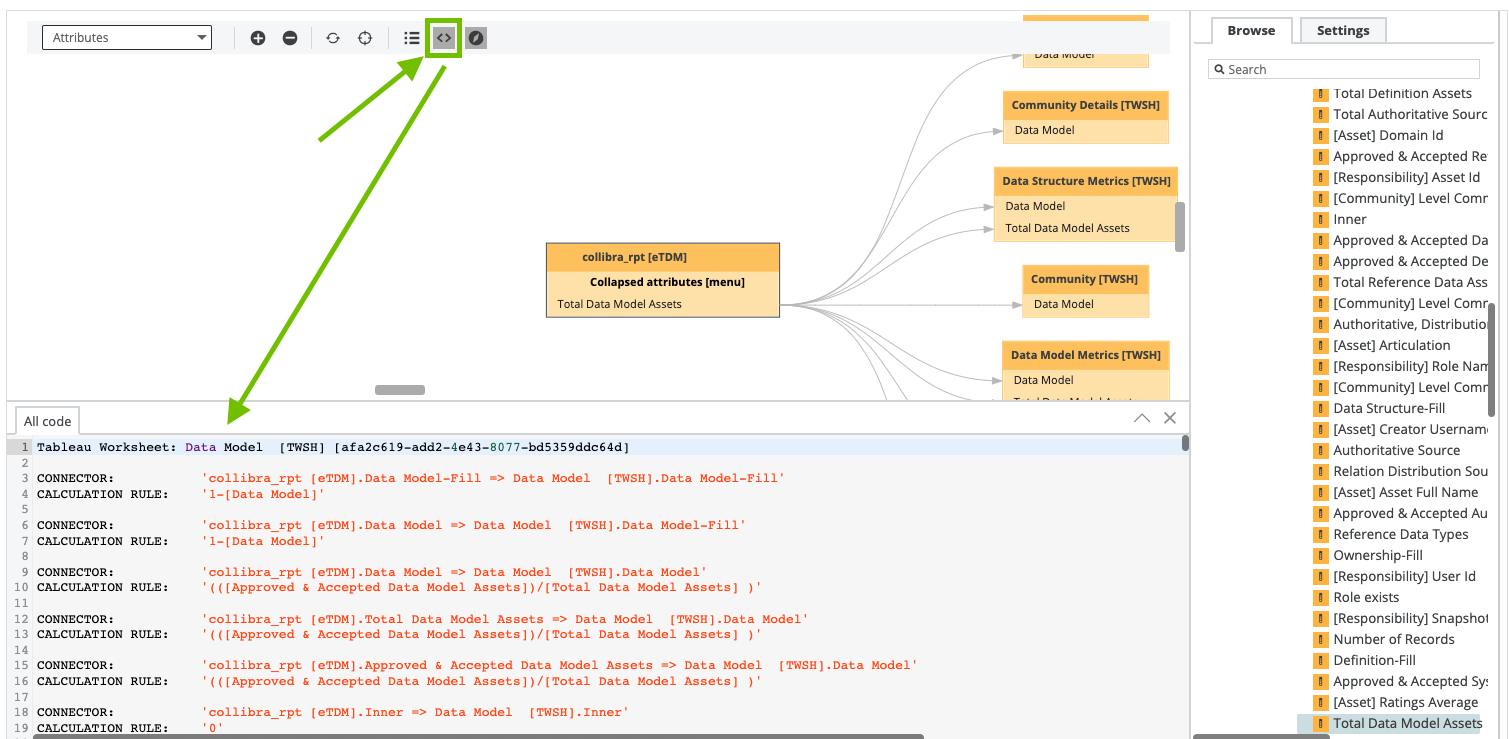The width and height of the screenshot is (1509, 739).
Task: Click the zoom out minus icon
Action: 290,38
